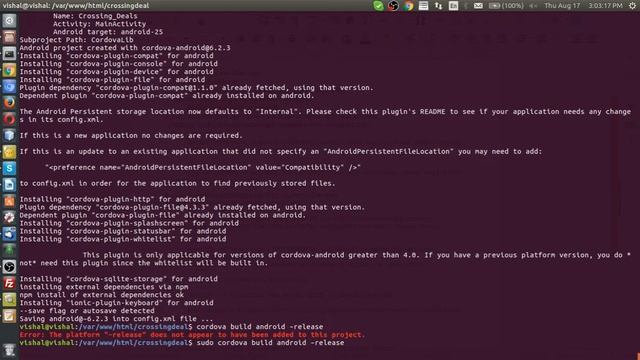This screenshot has height=360, width=640.
Task: Click the Installing "cordova-plugin-splashscreen" line
Action: point(129,223)
